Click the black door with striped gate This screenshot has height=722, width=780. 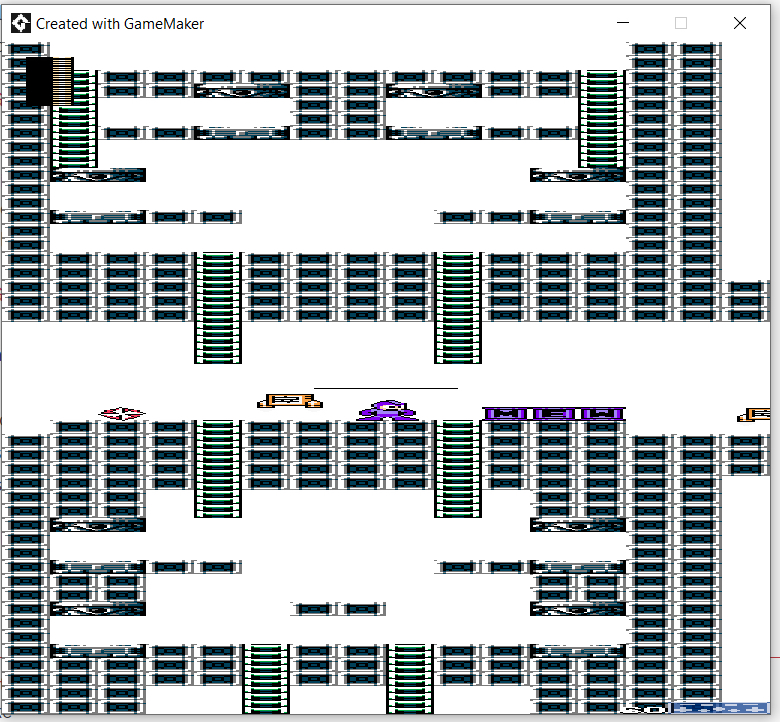[49, 80]
